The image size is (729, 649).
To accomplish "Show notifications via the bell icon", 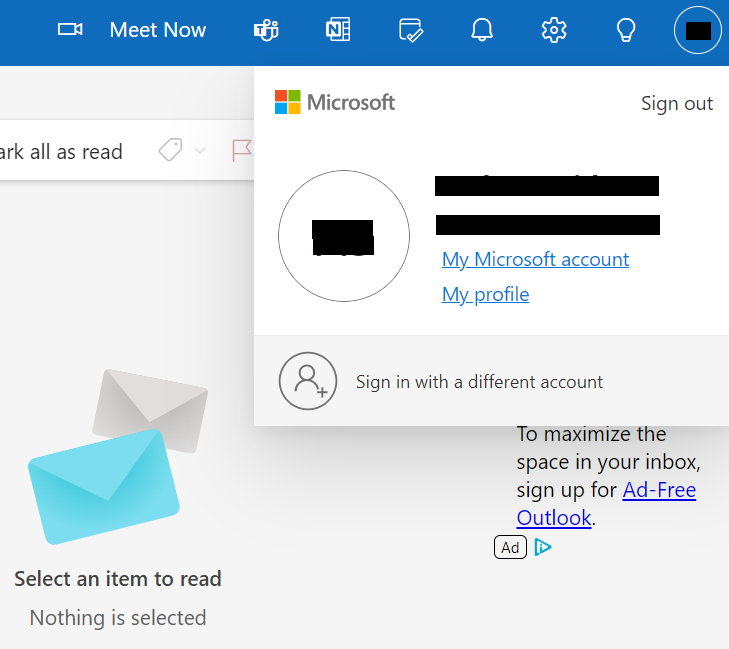I will (482, 30).
